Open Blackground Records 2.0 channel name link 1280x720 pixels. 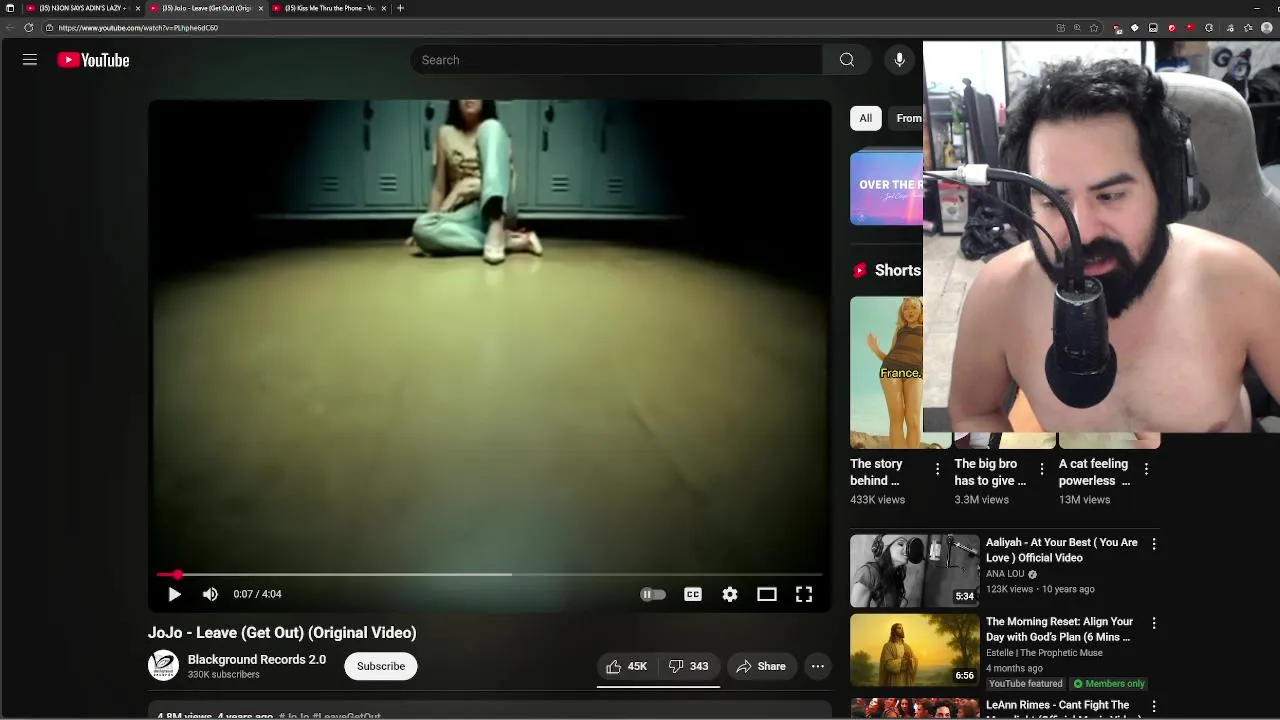257,659
